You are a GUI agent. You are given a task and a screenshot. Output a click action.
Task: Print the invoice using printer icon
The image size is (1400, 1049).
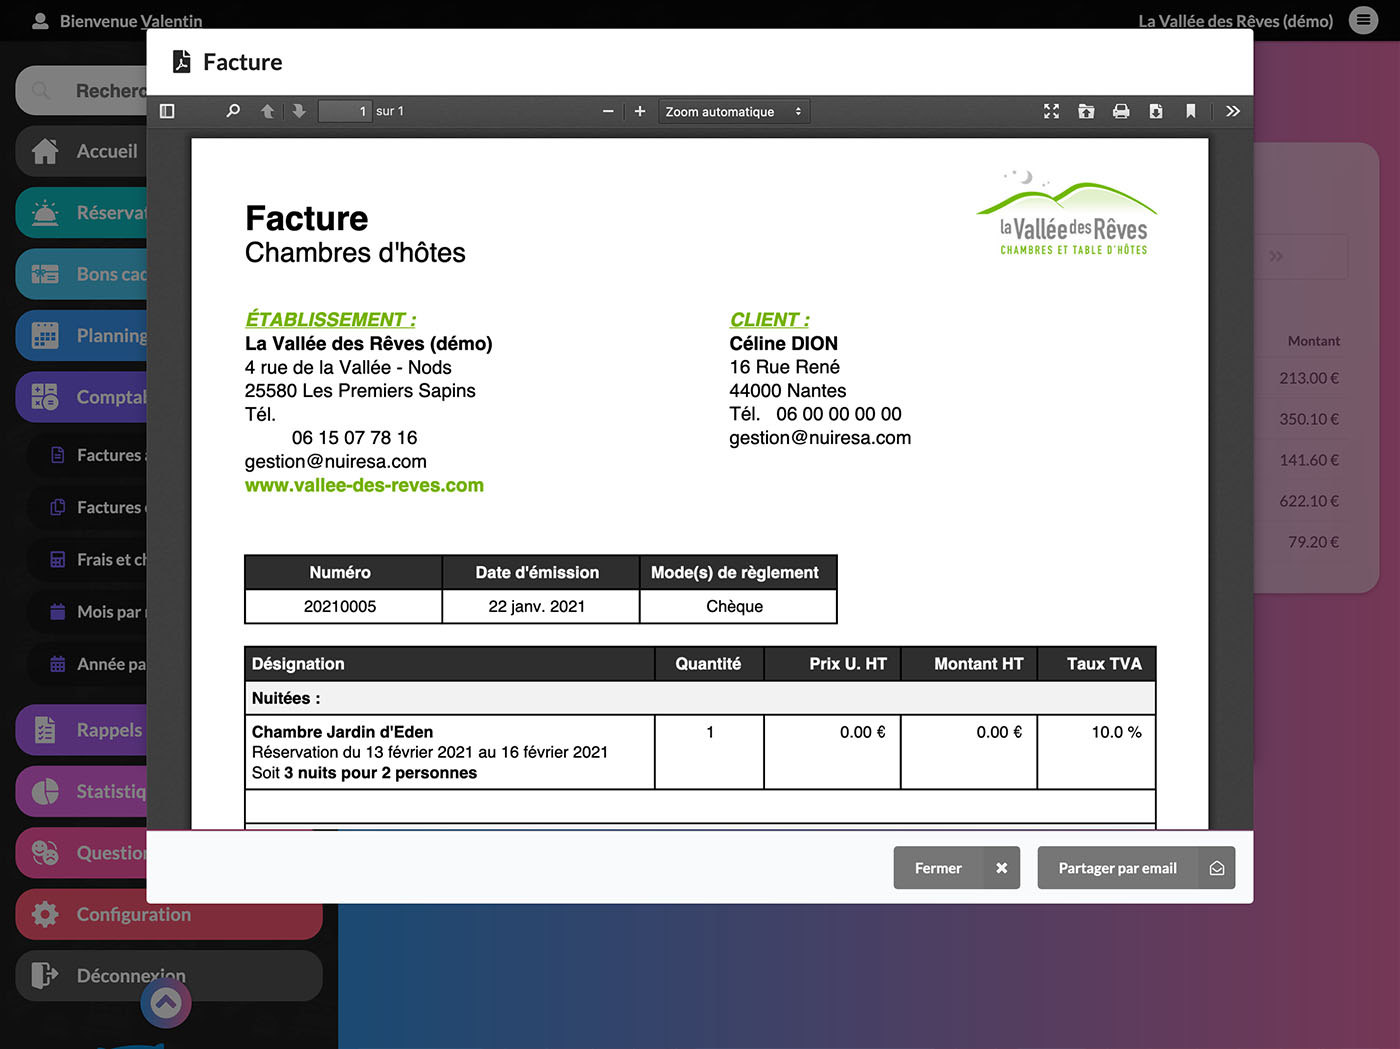point(1121,111)
